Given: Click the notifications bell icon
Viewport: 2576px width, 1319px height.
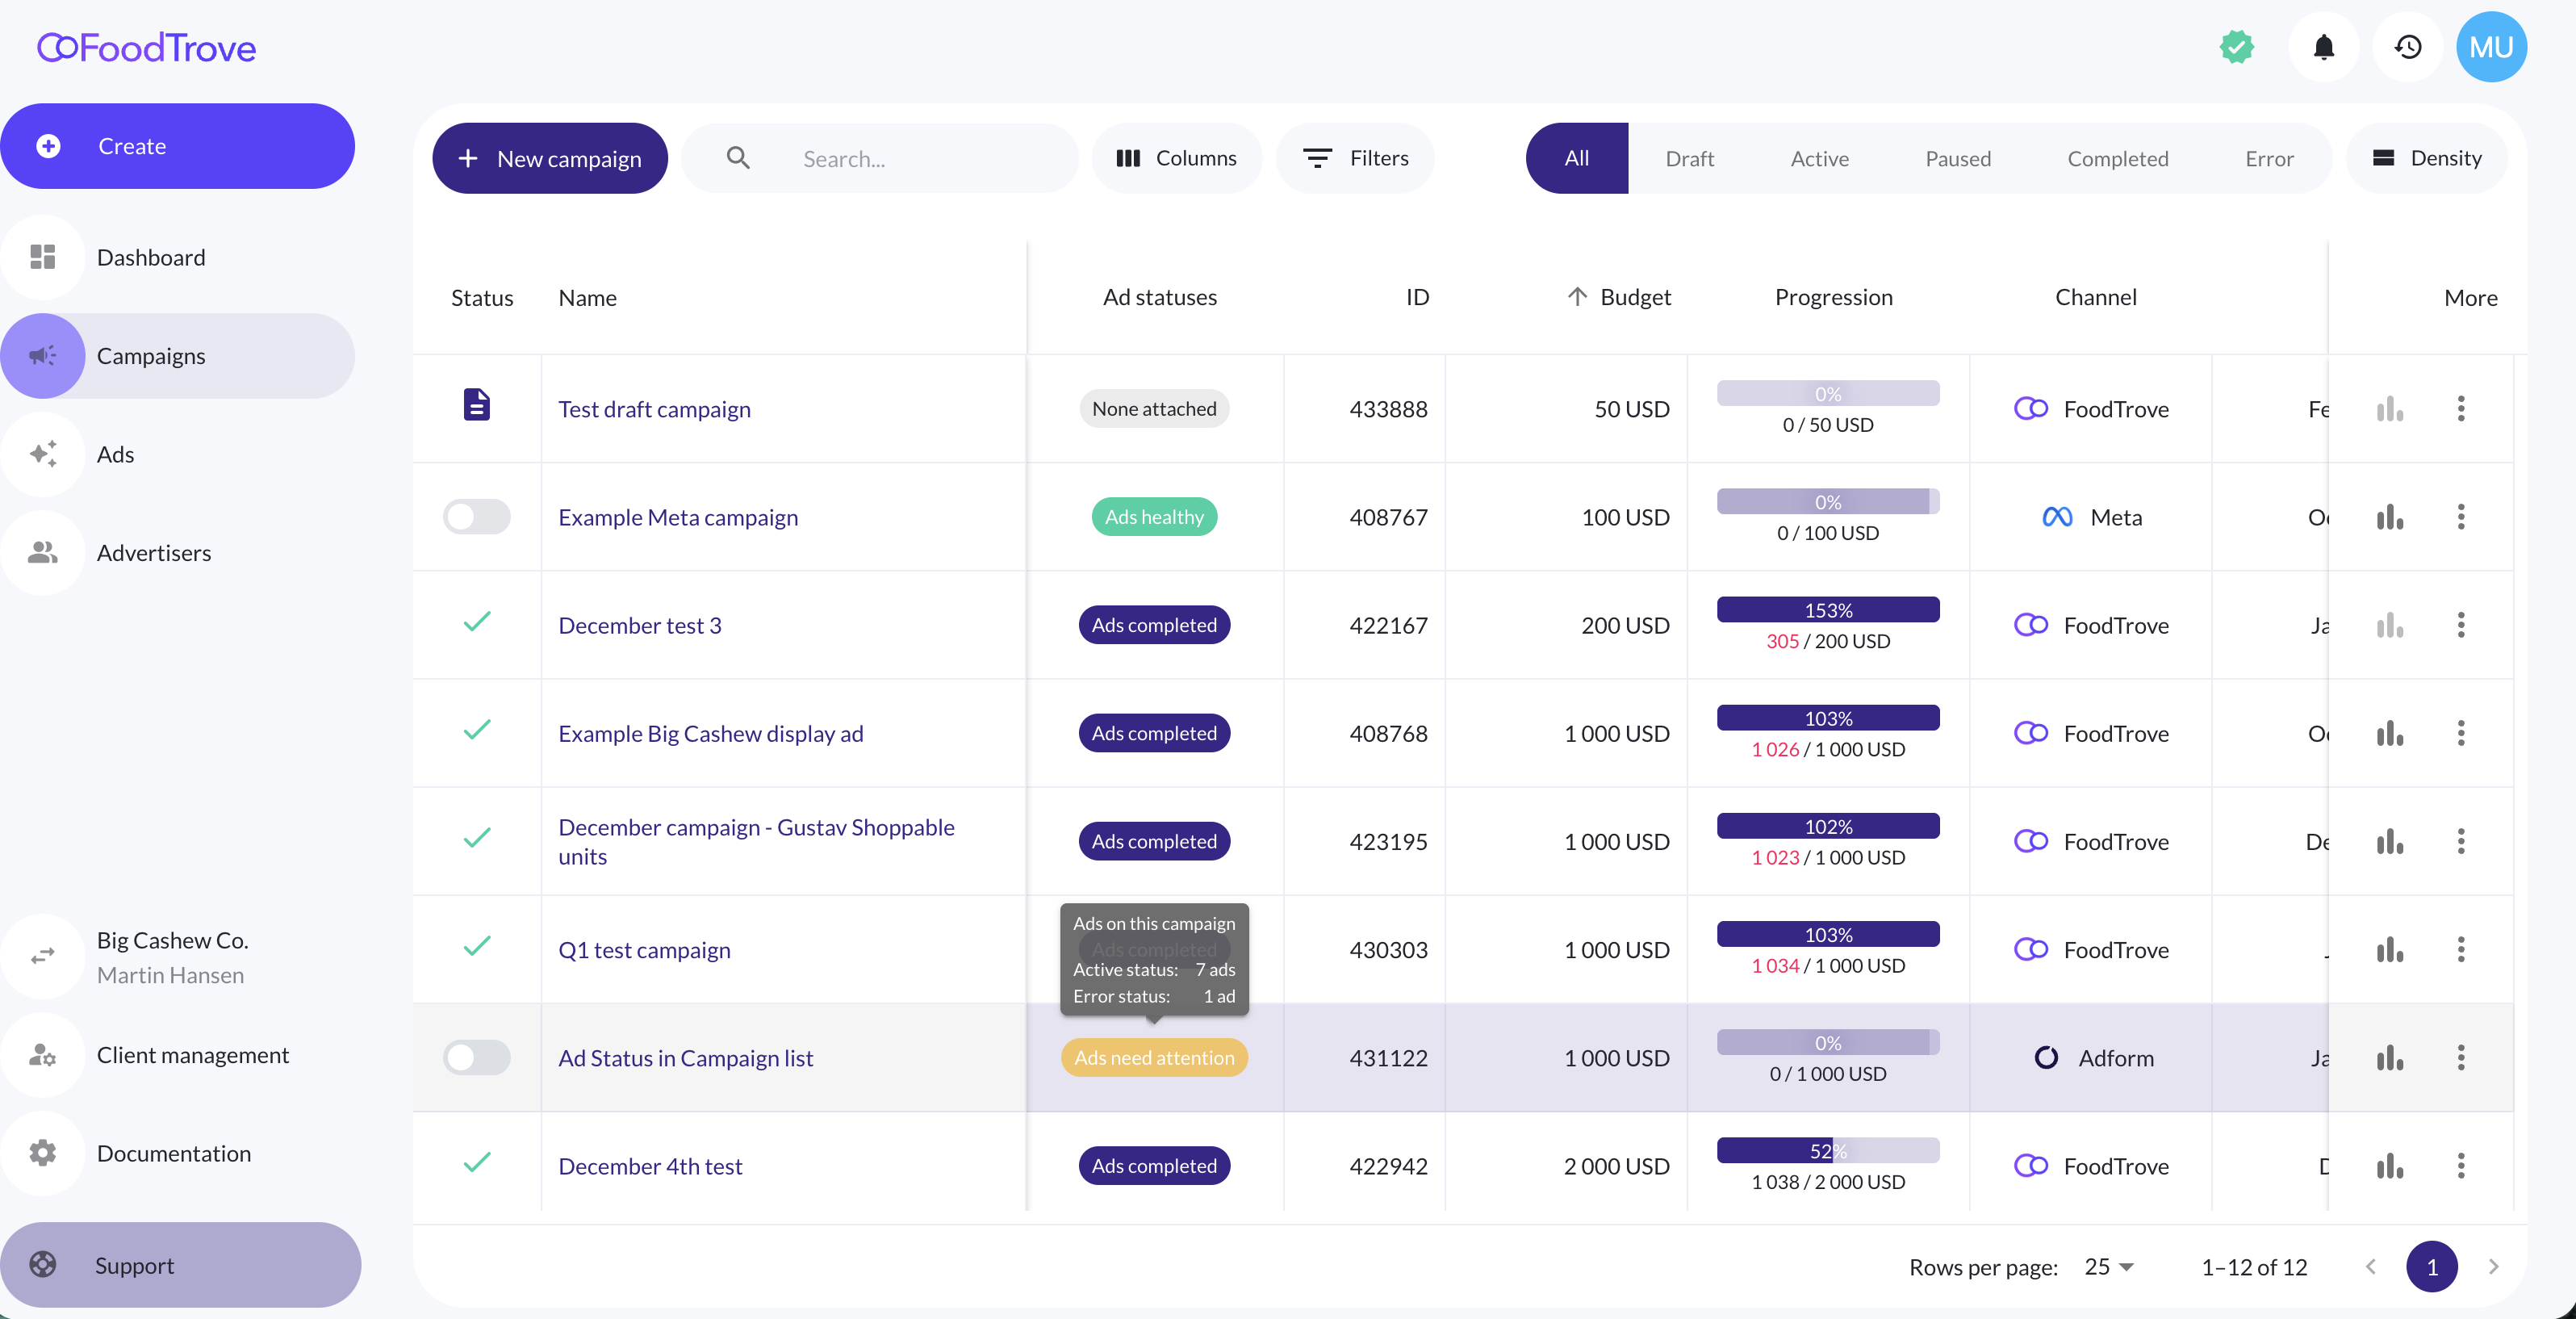Looking at the screenshot, I should [x=2323, y=47].
